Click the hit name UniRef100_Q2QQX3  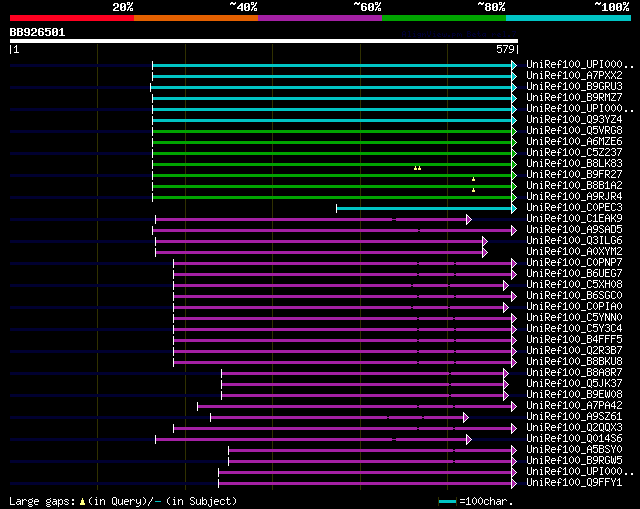tap(574, 427)
